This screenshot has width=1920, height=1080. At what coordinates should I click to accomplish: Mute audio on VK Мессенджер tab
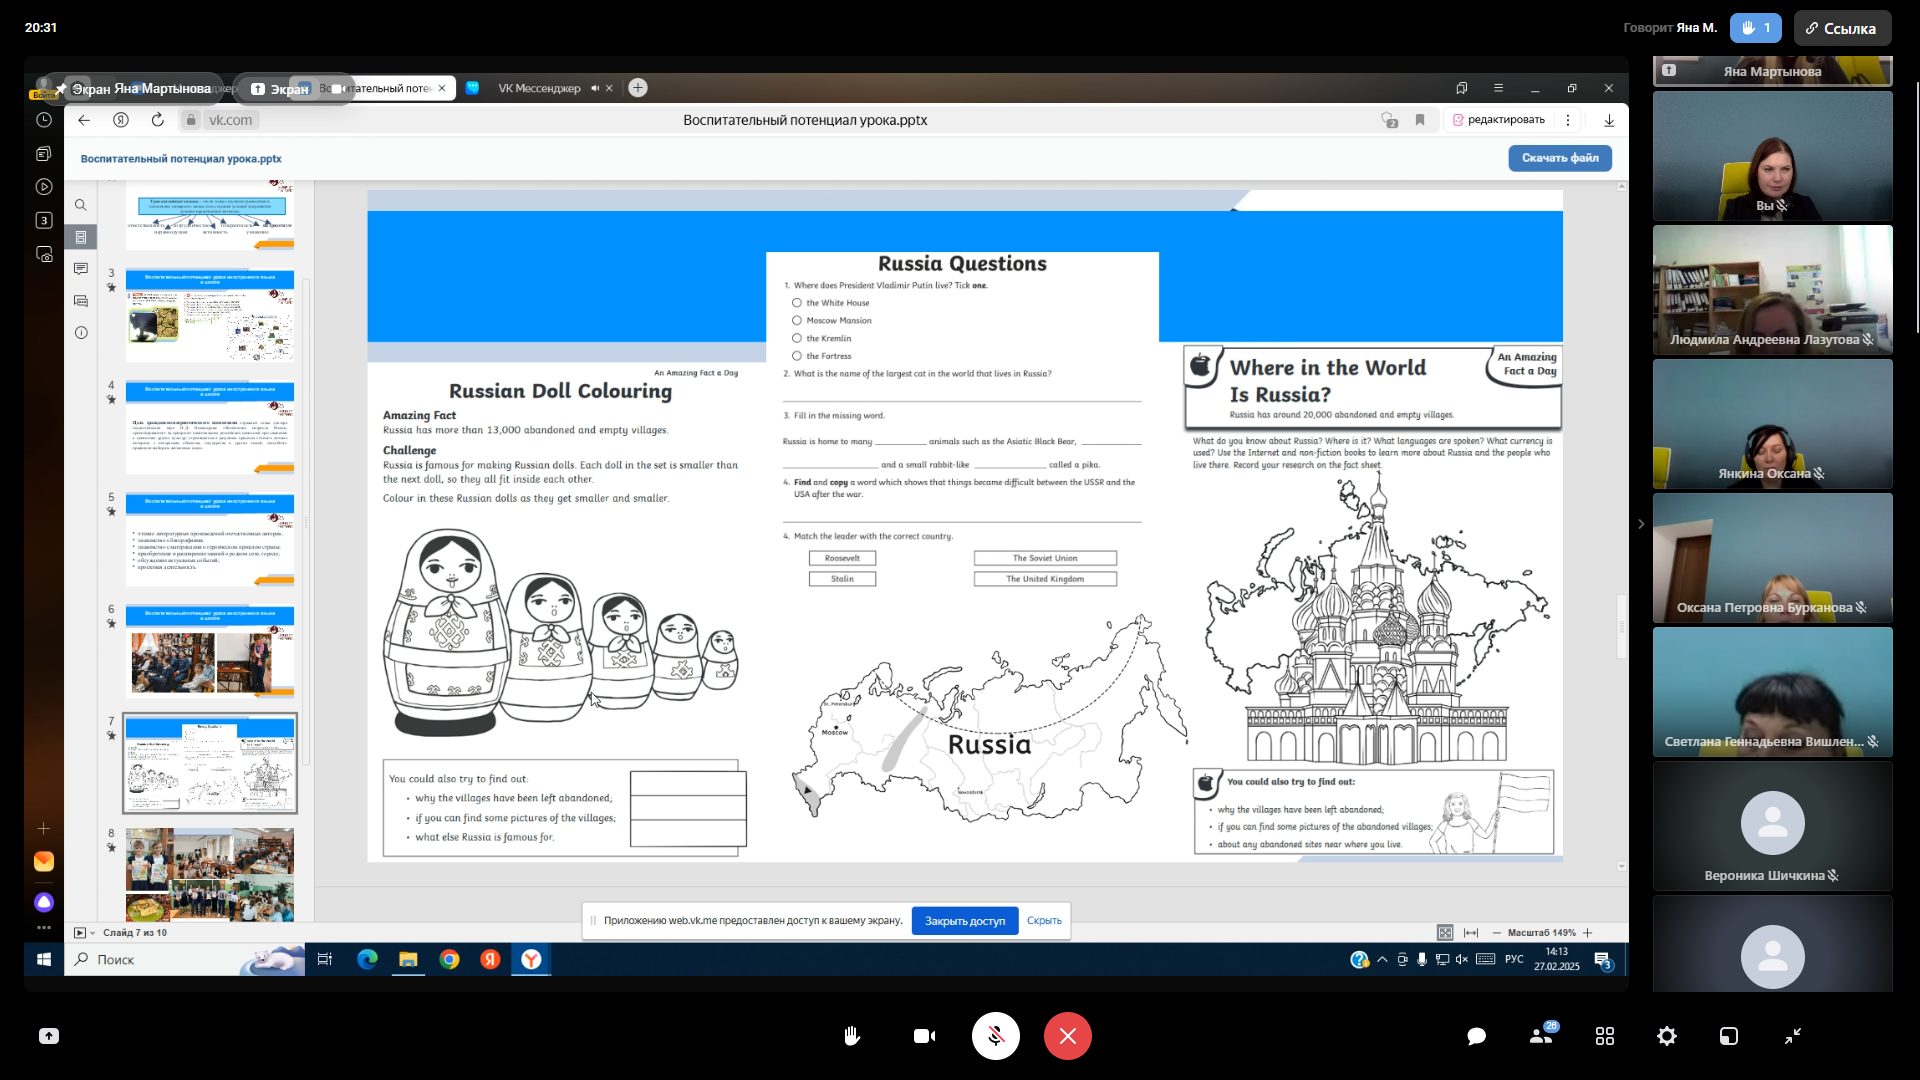(595, 88)
